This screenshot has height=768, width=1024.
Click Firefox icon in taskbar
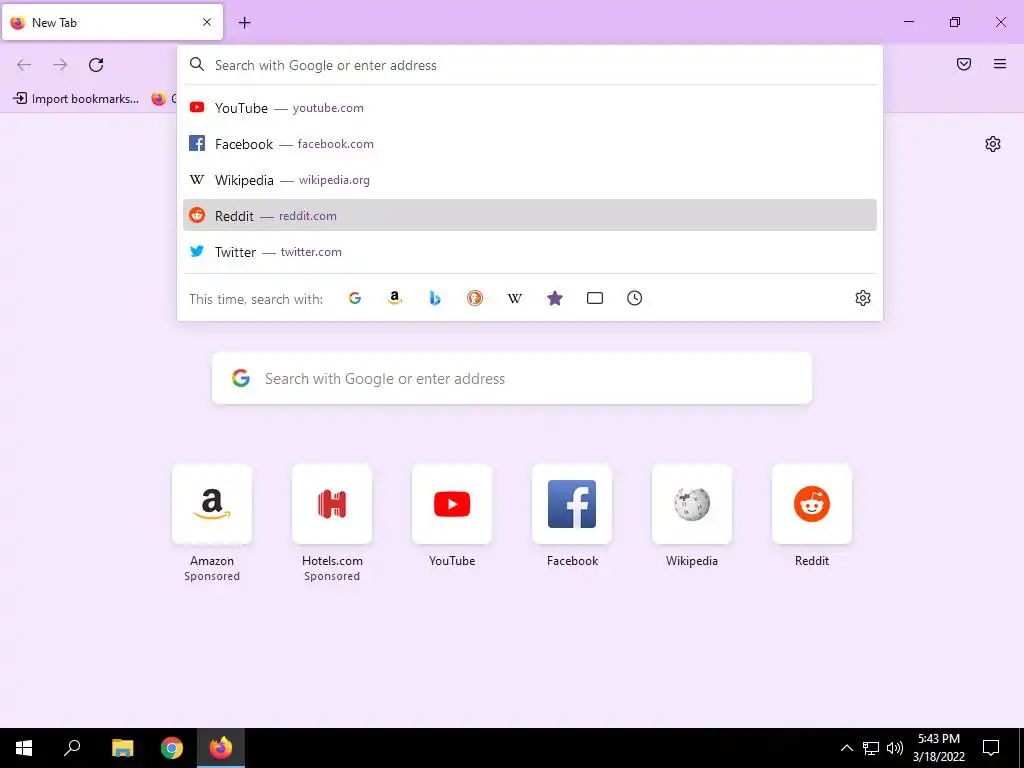click(221, 748)
